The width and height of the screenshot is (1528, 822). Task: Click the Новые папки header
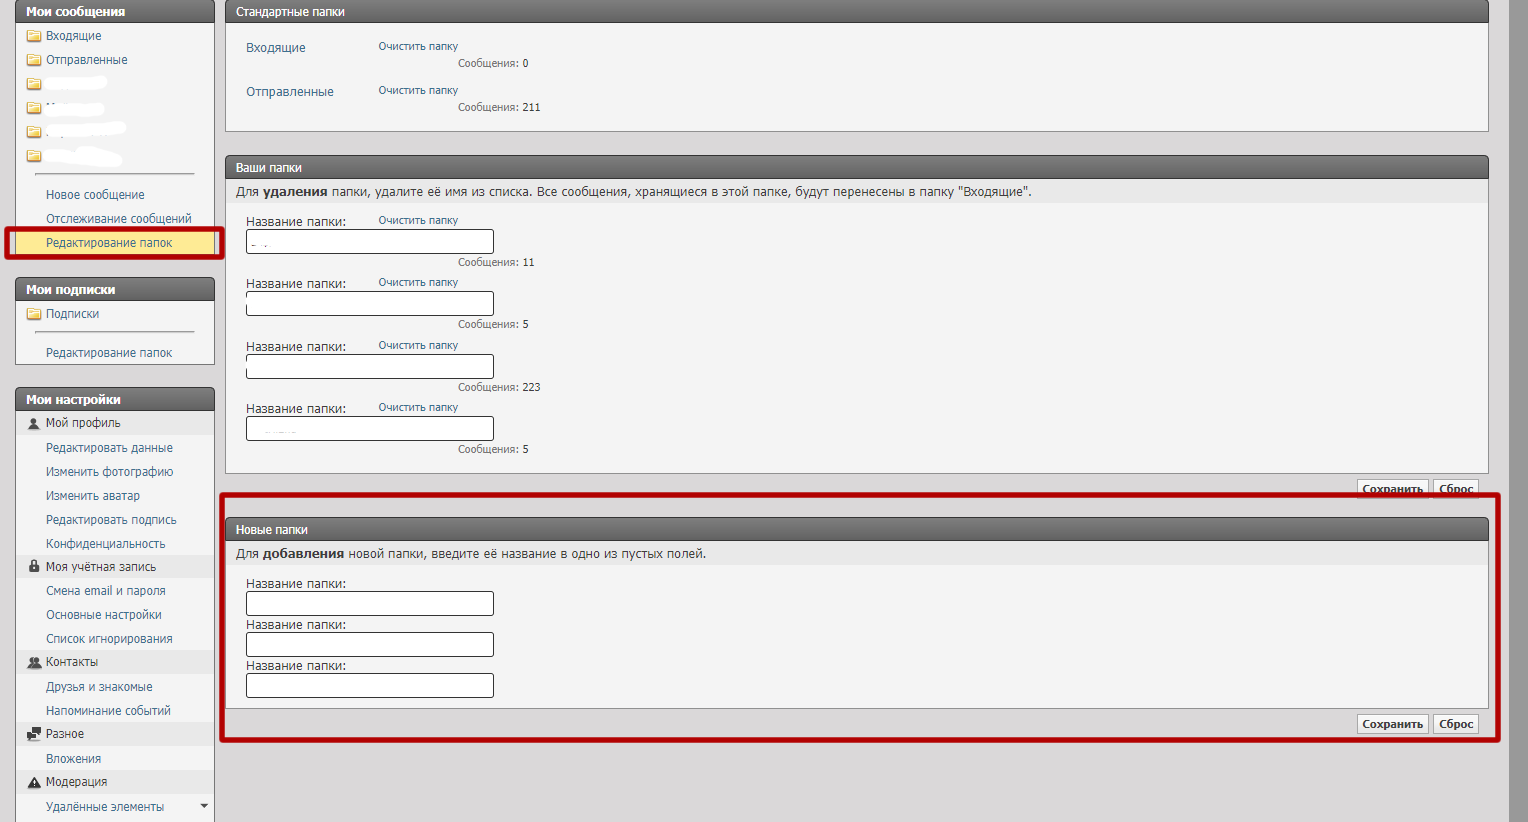pos(857,529)
